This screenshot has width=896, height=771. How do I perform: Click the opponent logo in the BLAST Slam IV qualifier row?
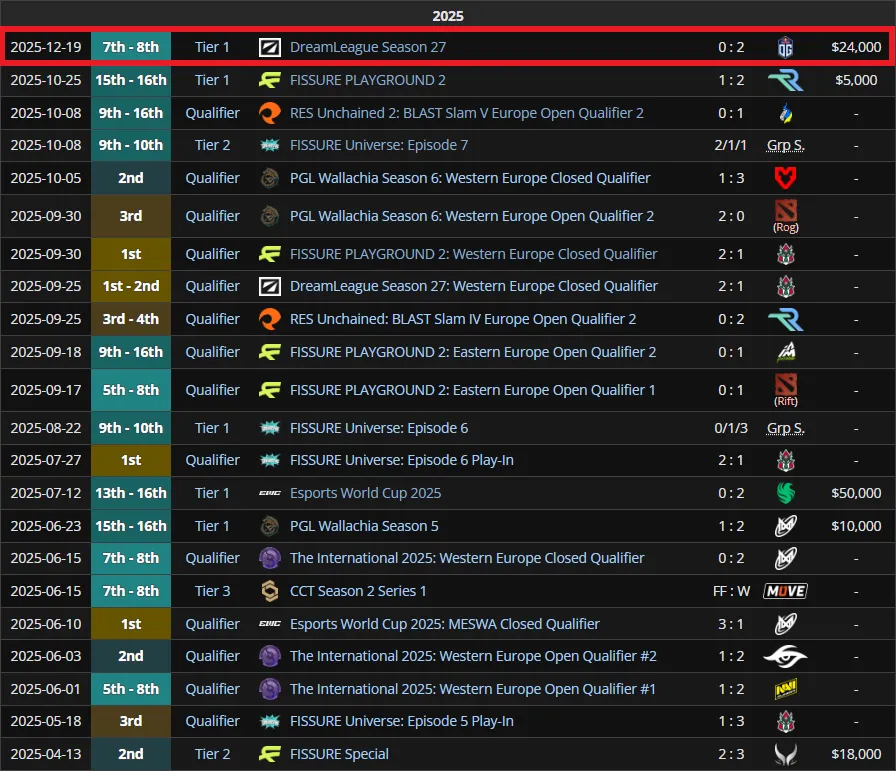point(786,319)
